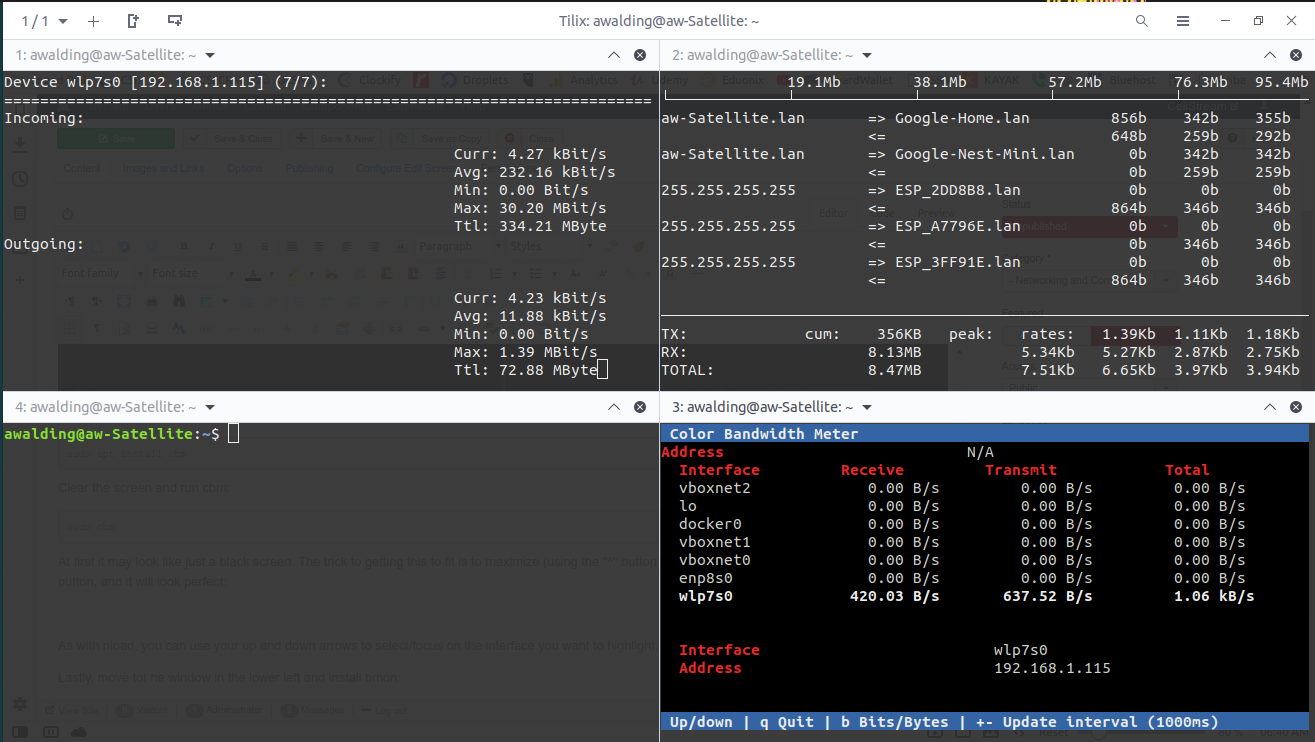Close terminal 1 pane
The image size is (1315, 742).
640,56
